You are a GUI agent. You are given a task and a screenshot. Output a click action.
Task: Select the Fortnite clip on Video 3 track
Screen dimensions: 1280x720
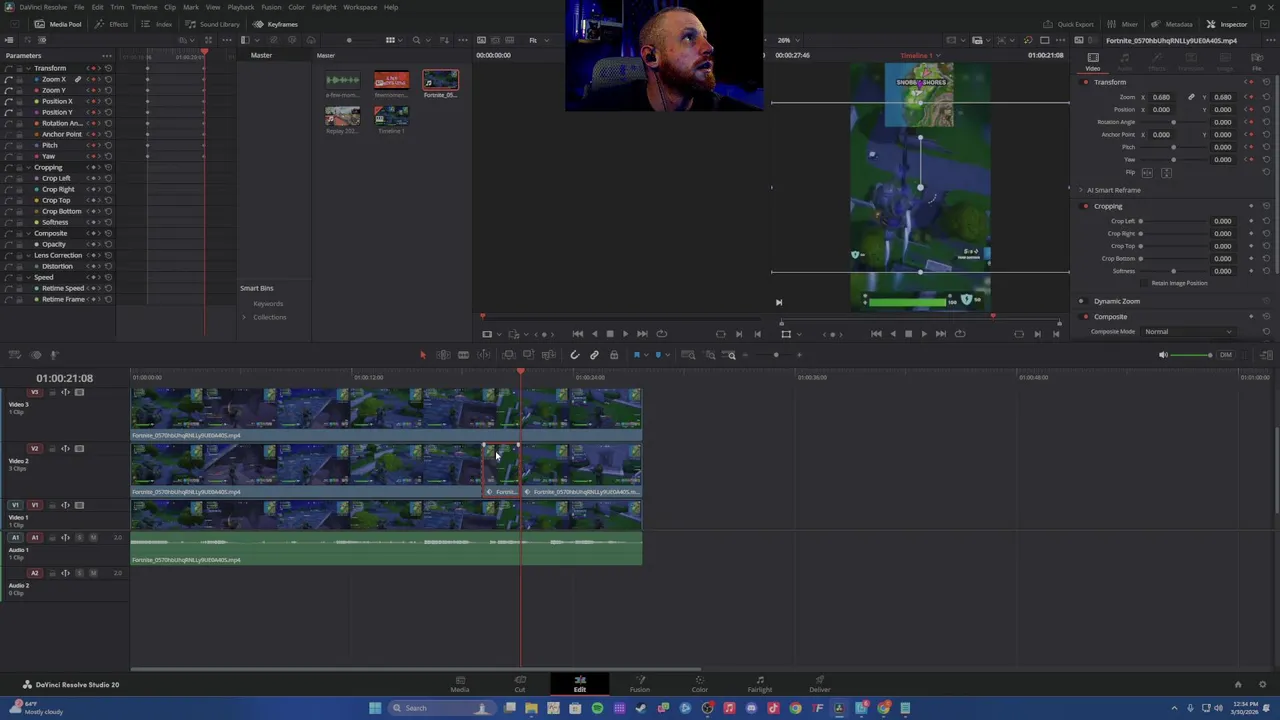[386, 414]
